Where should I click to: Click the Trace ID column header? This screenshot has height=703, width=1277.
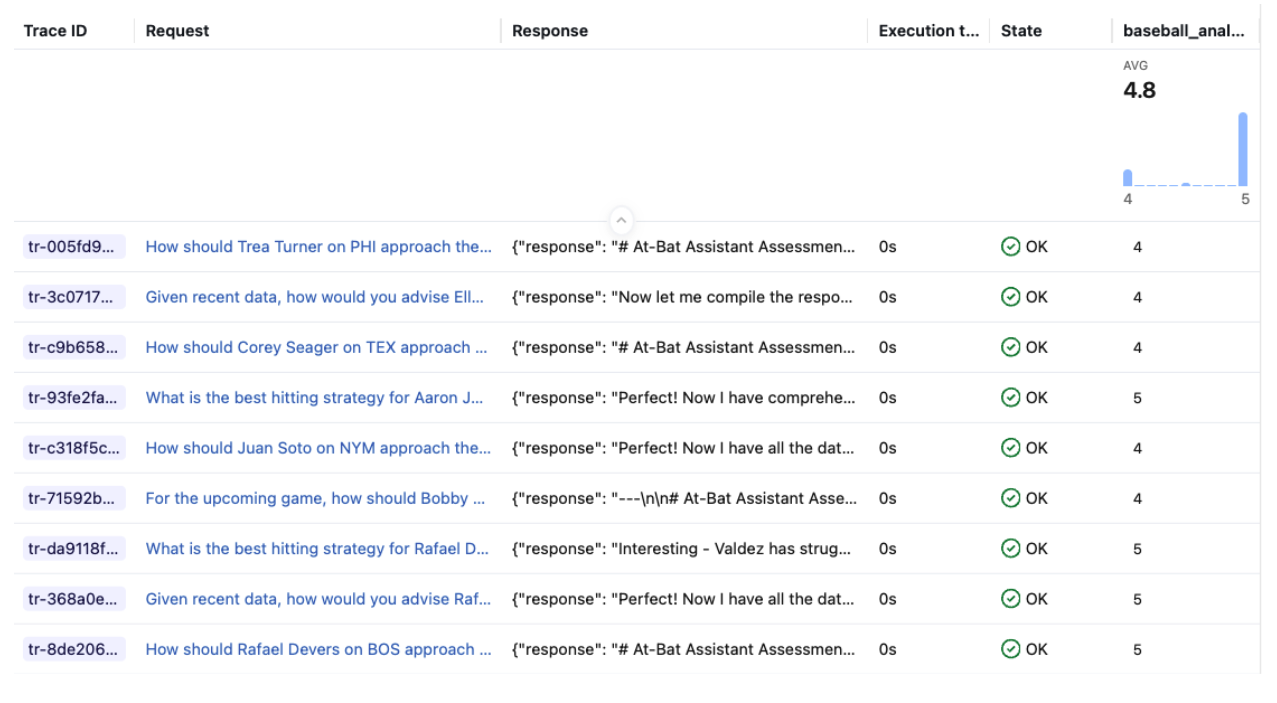point(55,31)
